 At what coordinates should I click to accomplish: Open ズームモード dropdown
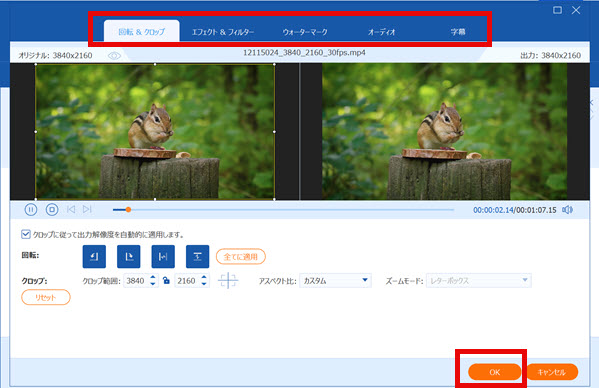[479, 281]
